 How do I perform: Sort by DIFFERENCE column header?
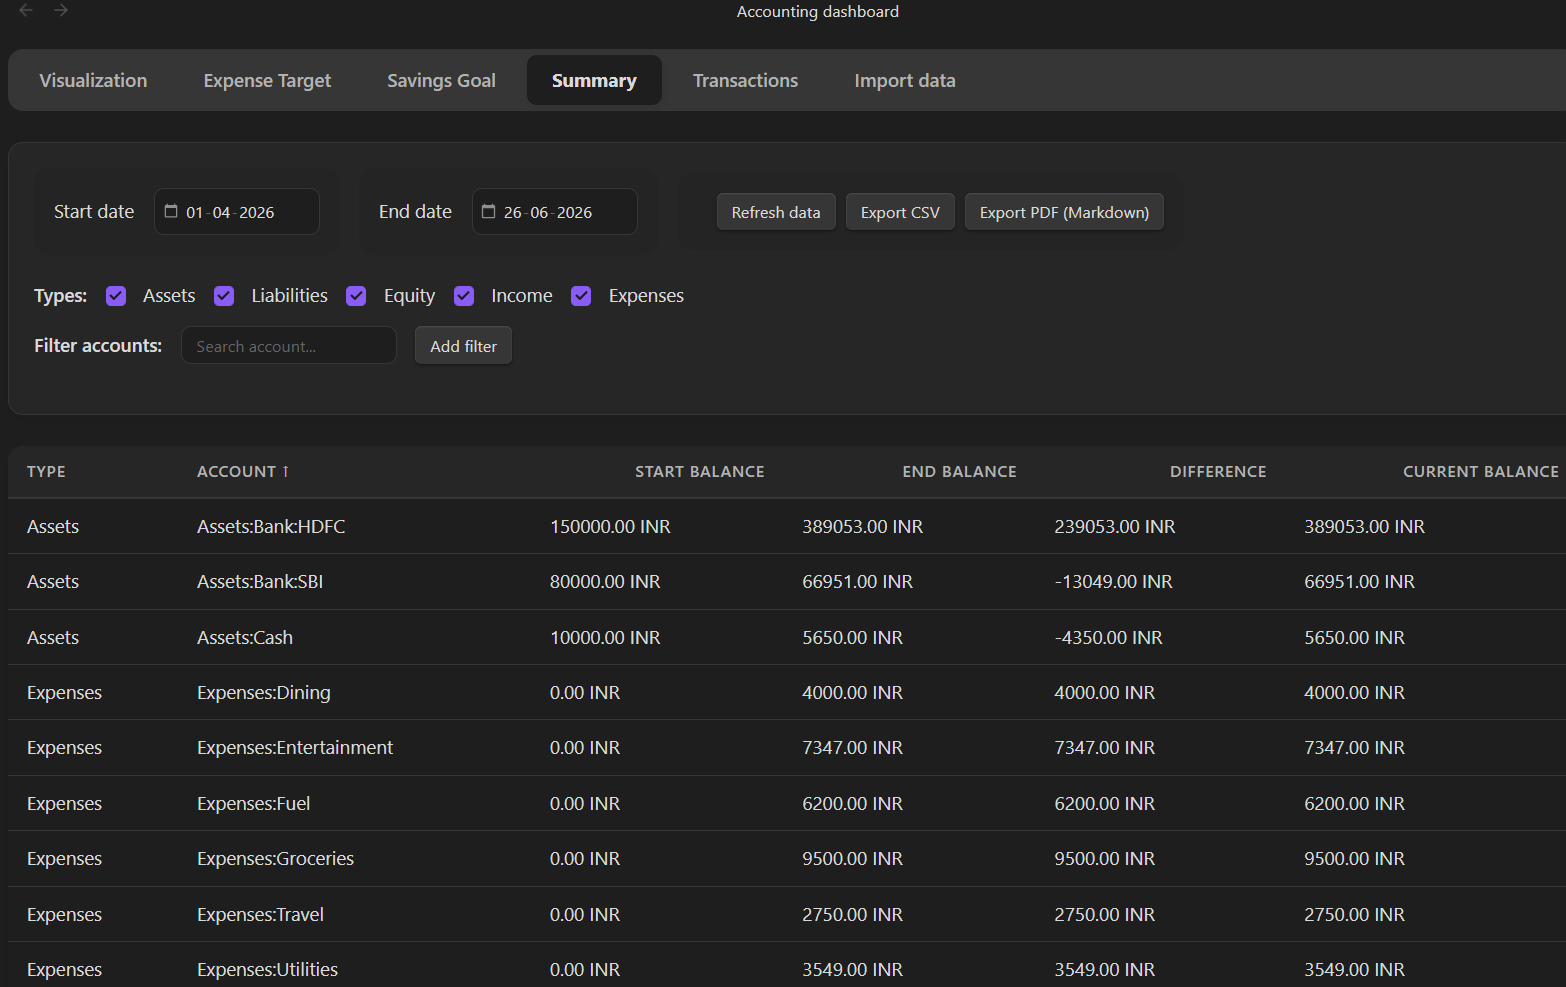1218,472
